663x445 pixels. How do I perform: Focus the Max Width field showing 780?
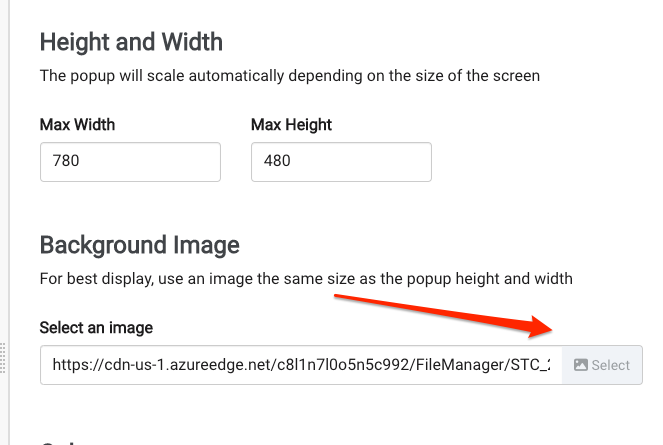[x=130, y=162]
